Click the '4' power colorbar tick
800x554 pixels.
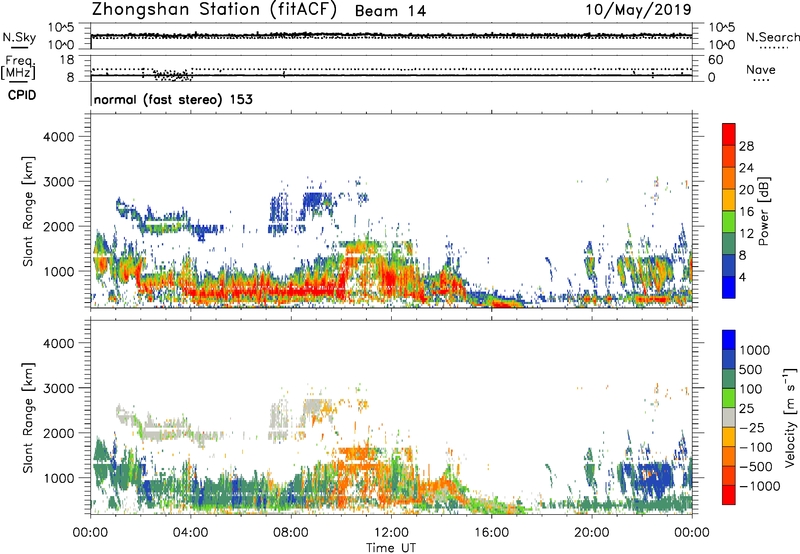coord(743,277)
